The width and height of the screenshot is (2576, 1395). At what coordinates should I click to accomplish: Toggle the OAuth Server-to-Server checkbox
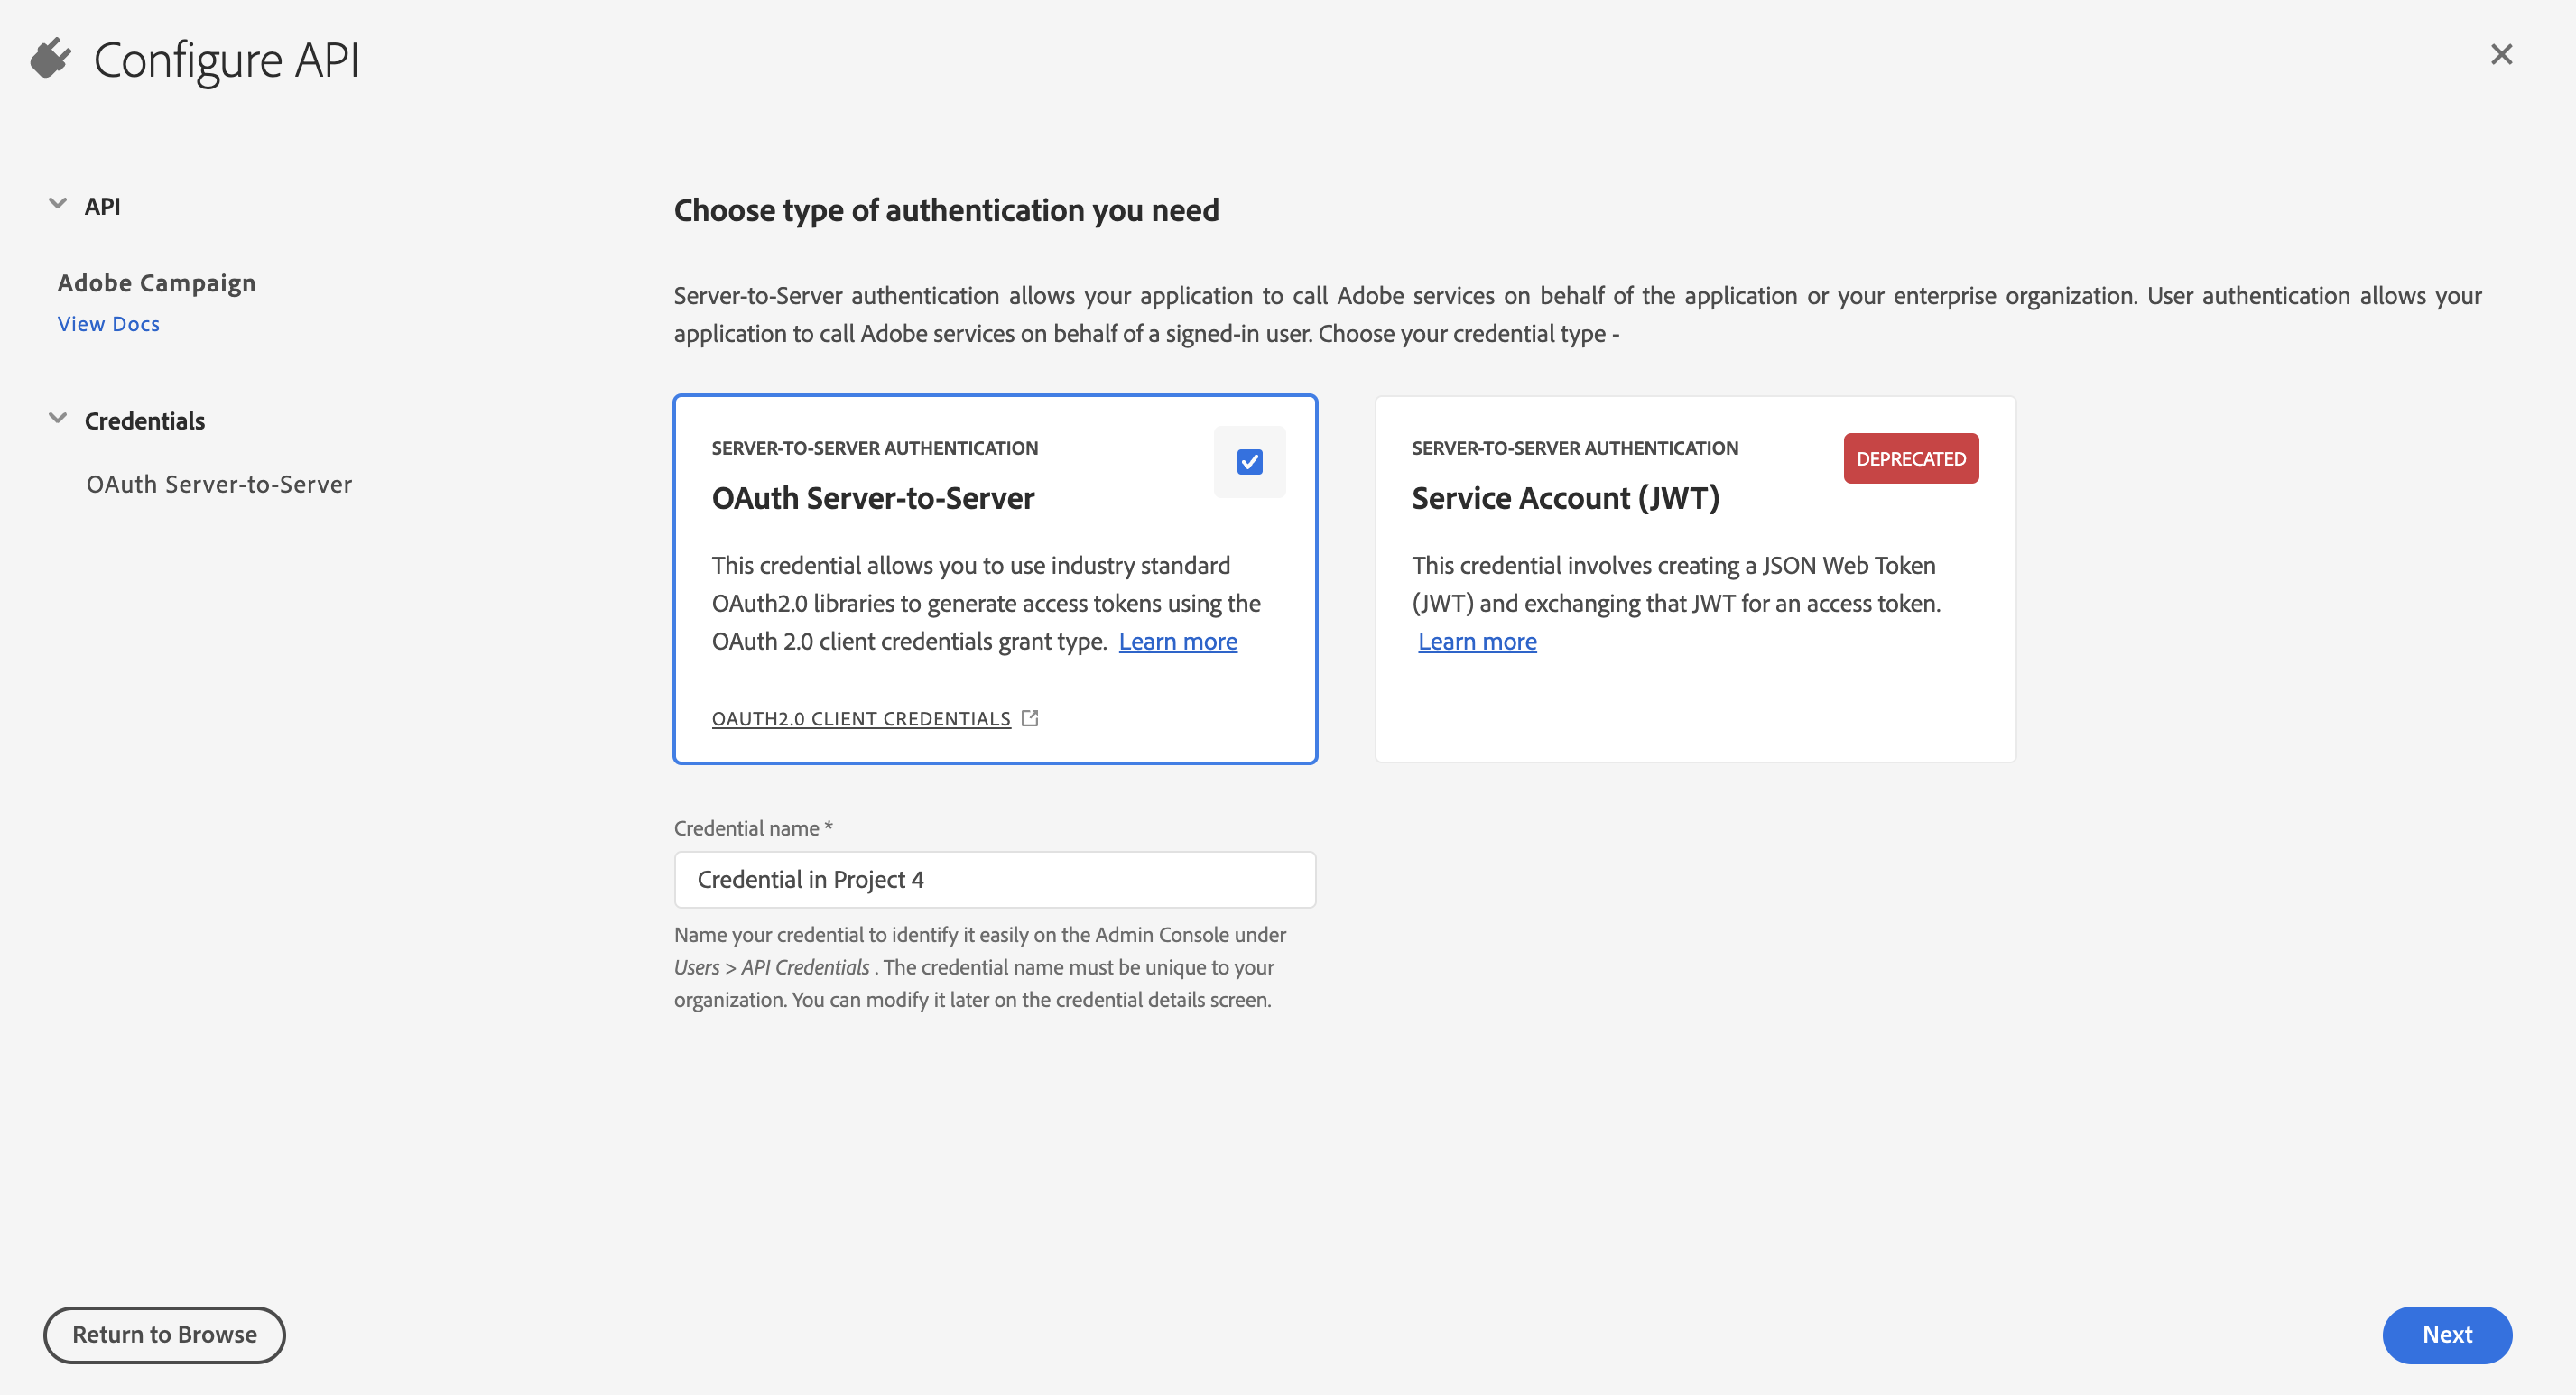tap(1249, 462)
